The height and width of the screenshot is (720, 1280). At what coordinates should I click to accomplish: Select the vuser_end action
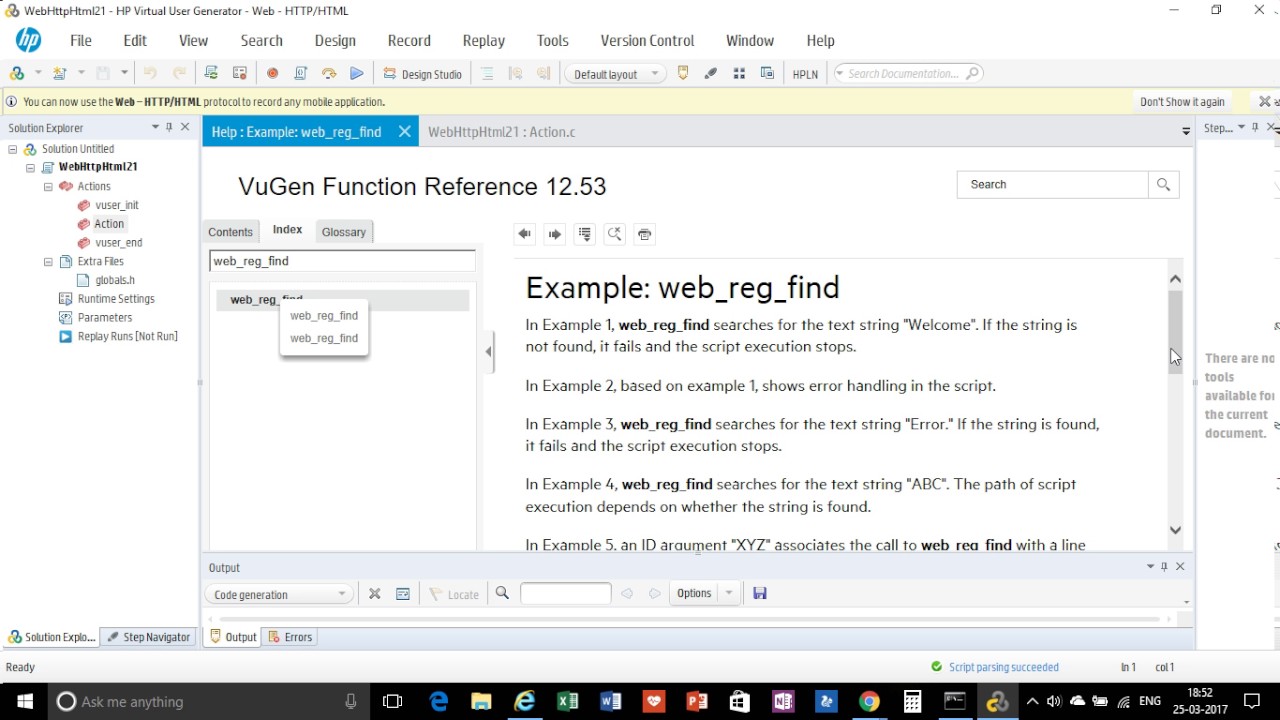click(x=119, y=243)
